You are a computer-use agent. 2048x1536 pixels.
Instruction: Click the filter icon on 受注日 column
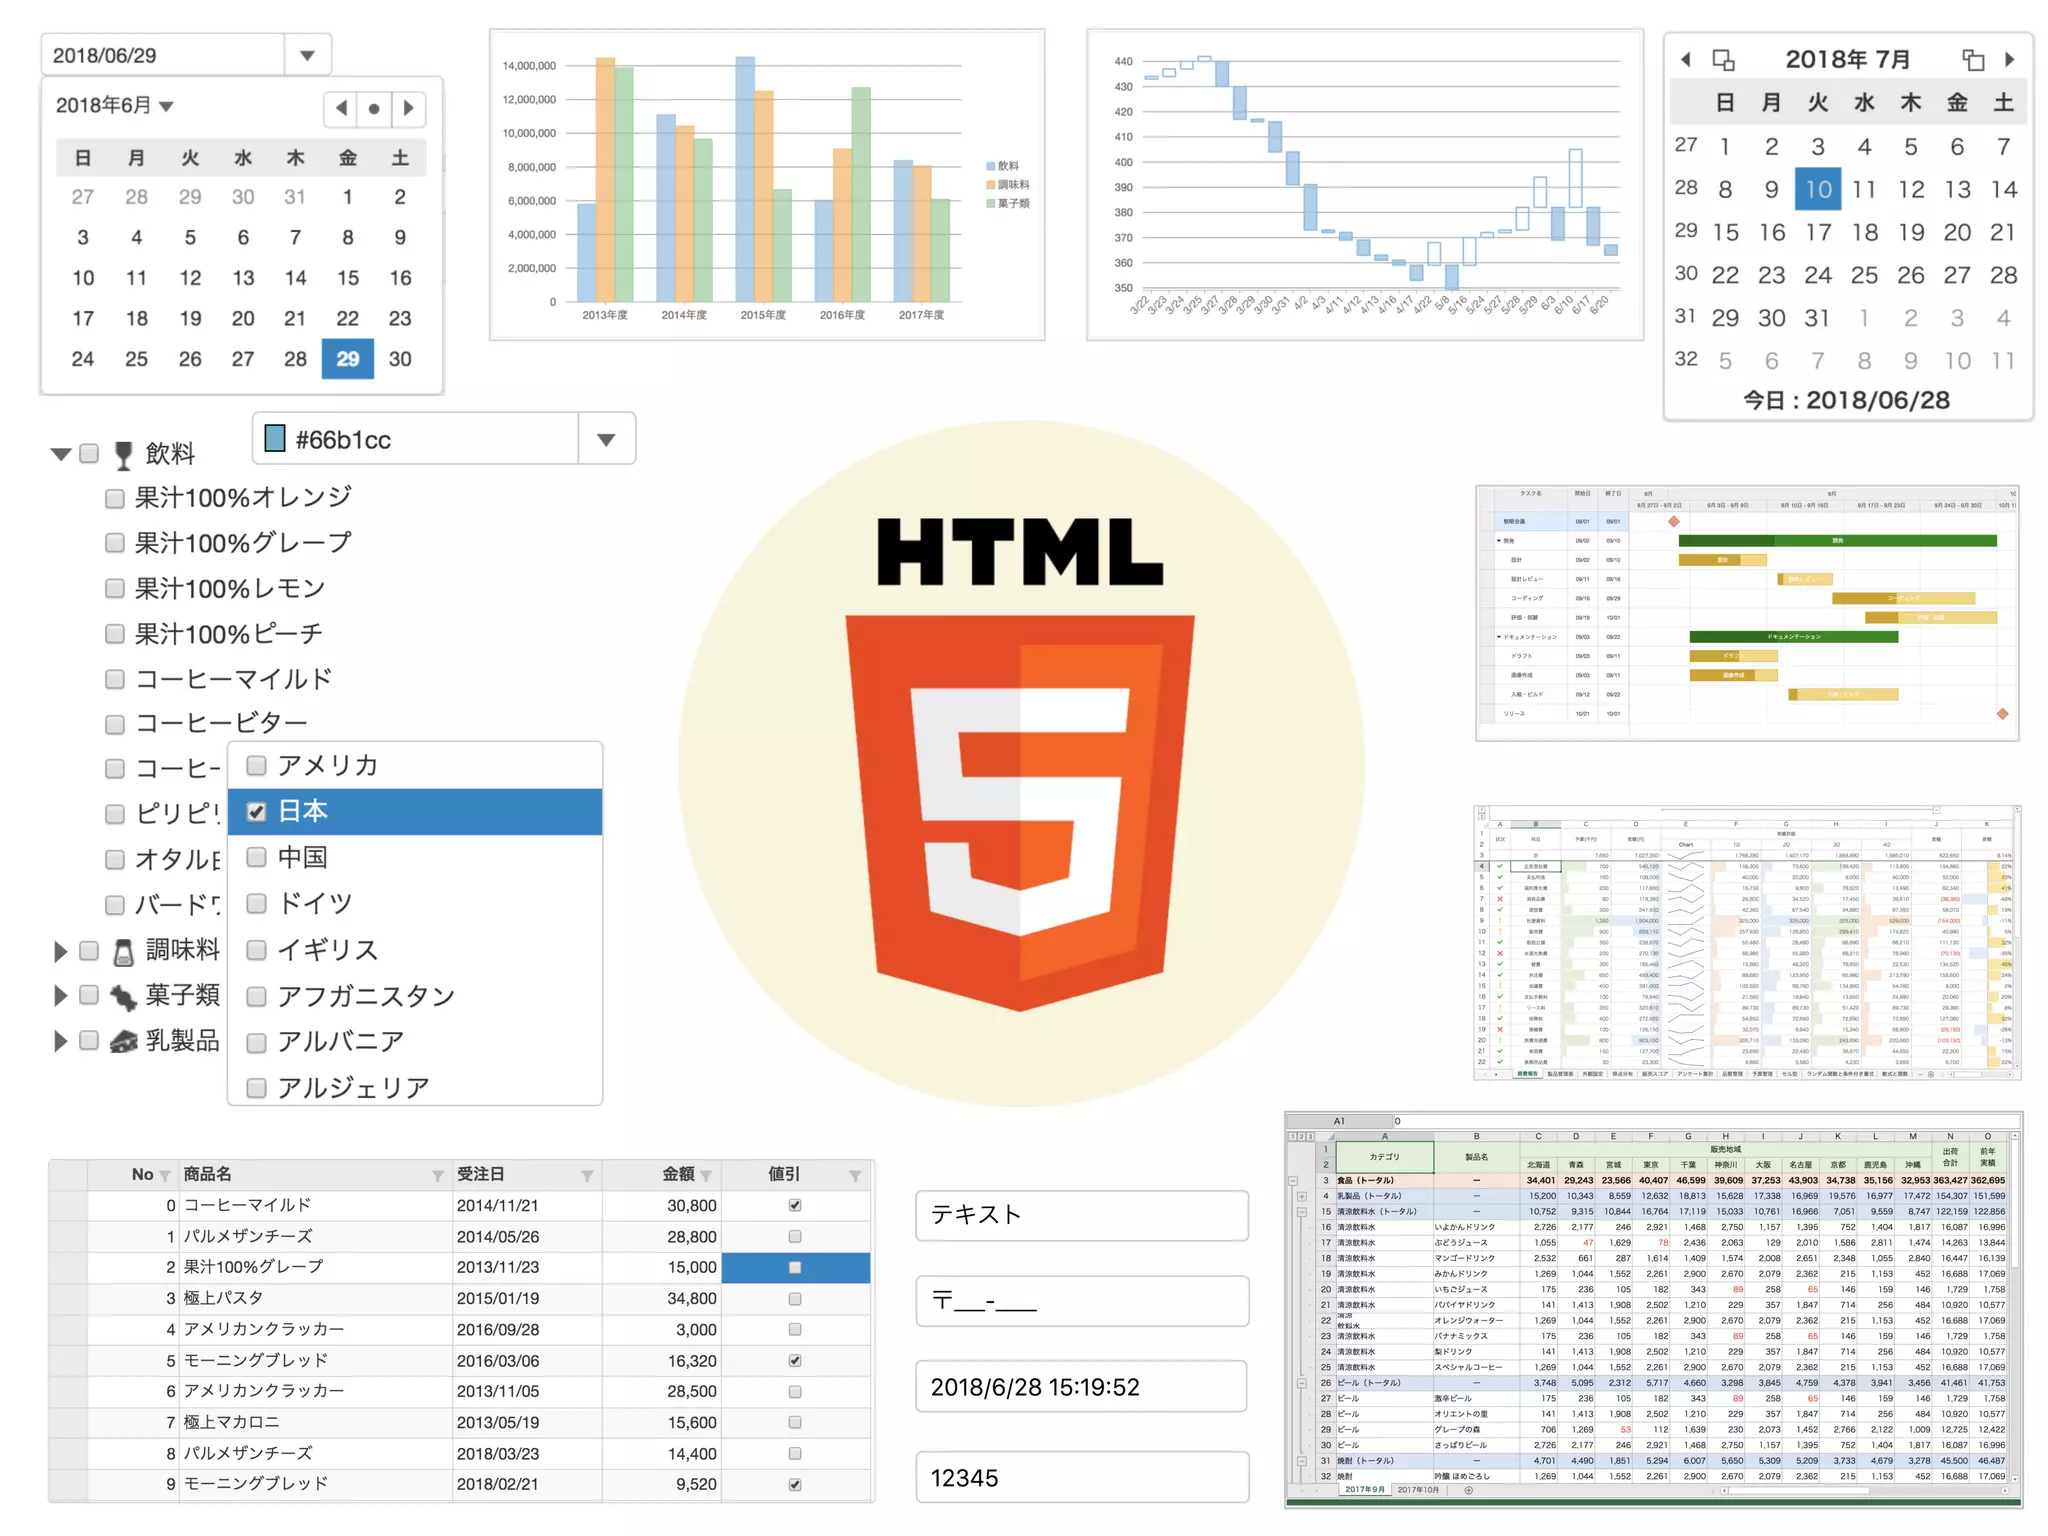tap(587, 1176)
